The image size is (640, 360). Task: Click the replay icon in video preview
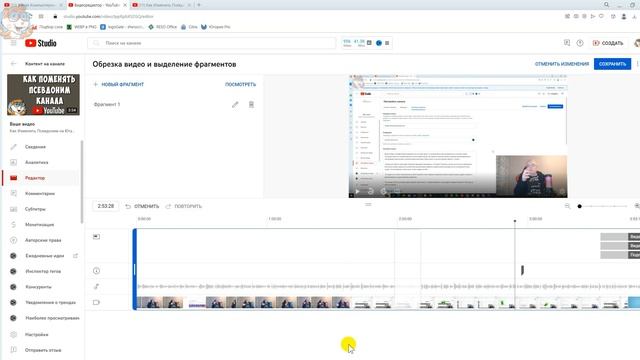tap(371, 191)
